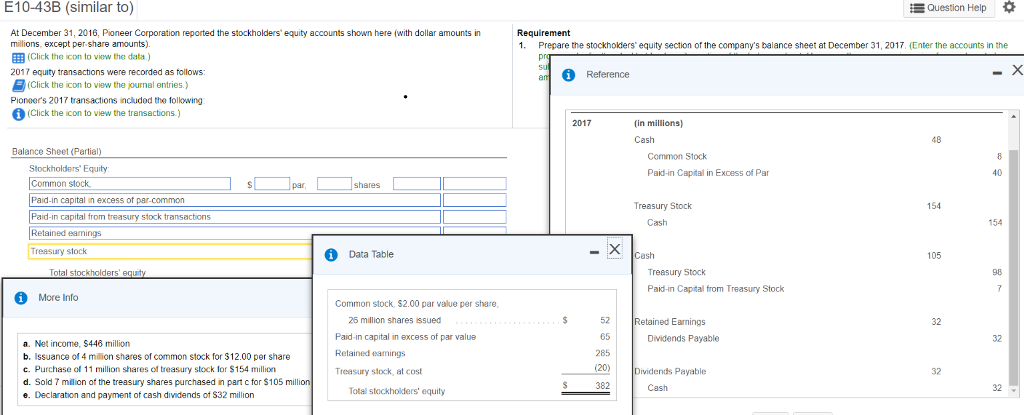
Task: Click the par value input box
Action: (272, 185)
